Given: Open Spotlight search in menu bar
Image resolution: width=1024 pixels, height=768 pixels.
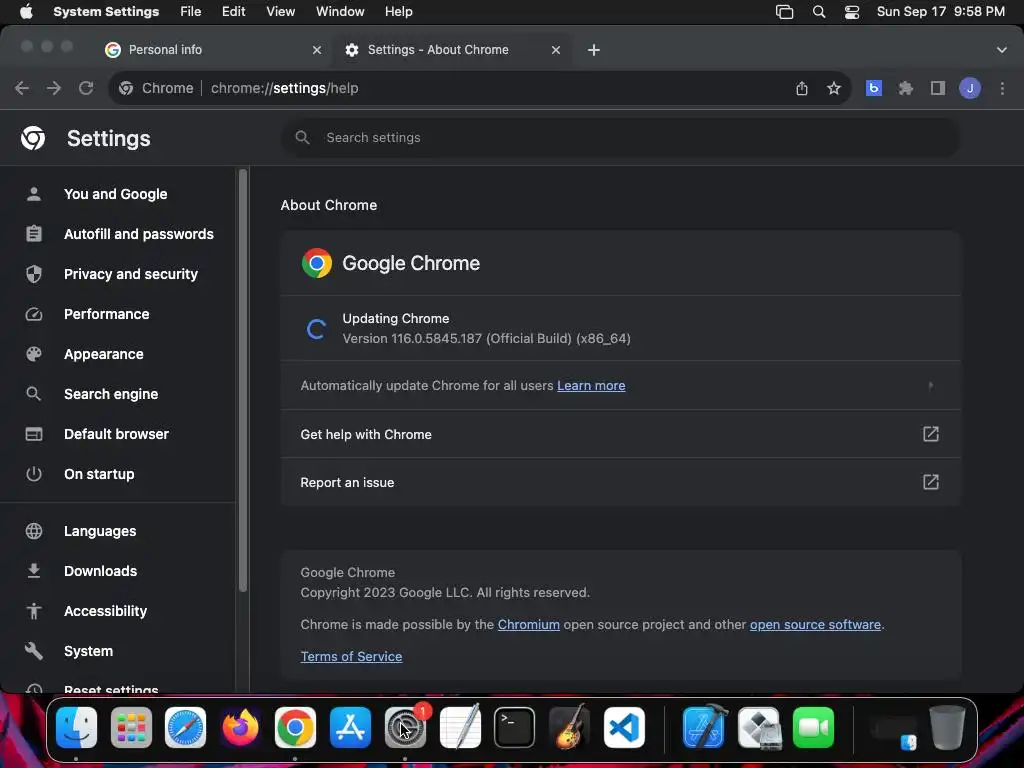Looking at the screenshot, I should pos(818,12).
